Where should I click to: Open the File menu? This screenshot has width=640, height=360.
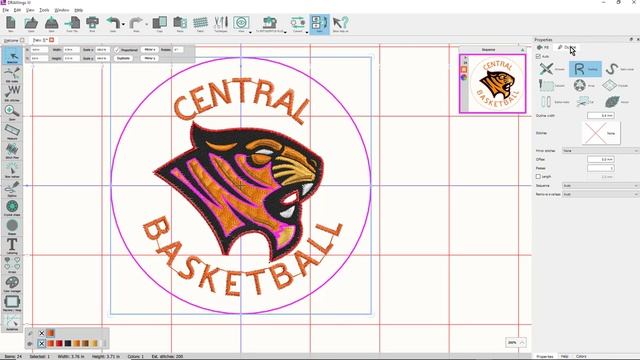(x=6, y=10)
